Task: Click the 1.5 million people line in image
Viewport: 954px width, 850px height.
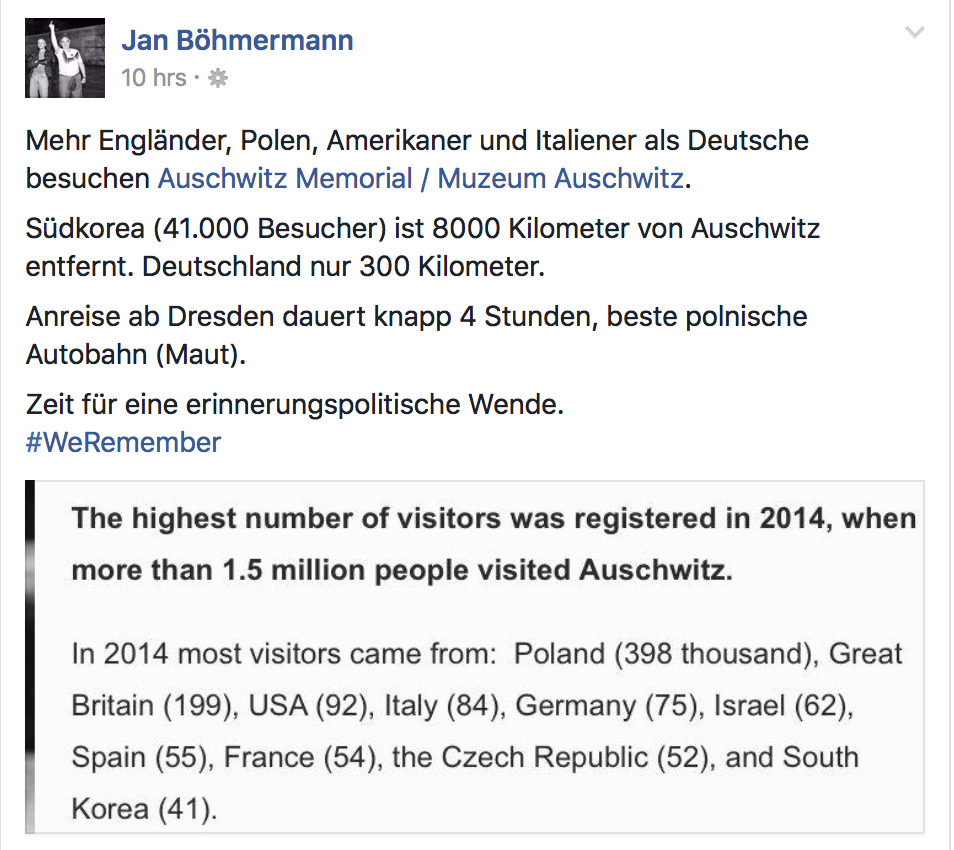Action: (402, 571)
